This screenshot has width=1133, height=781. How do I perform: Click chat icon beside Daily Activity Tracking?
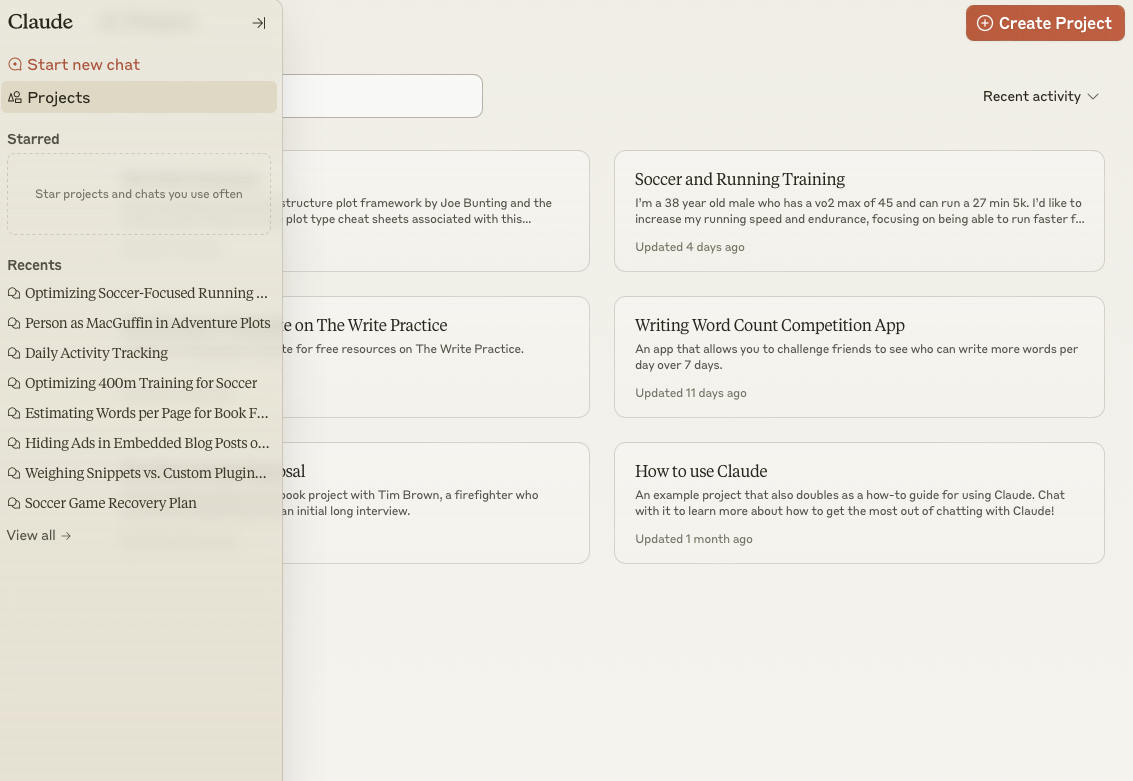(14, 353)
